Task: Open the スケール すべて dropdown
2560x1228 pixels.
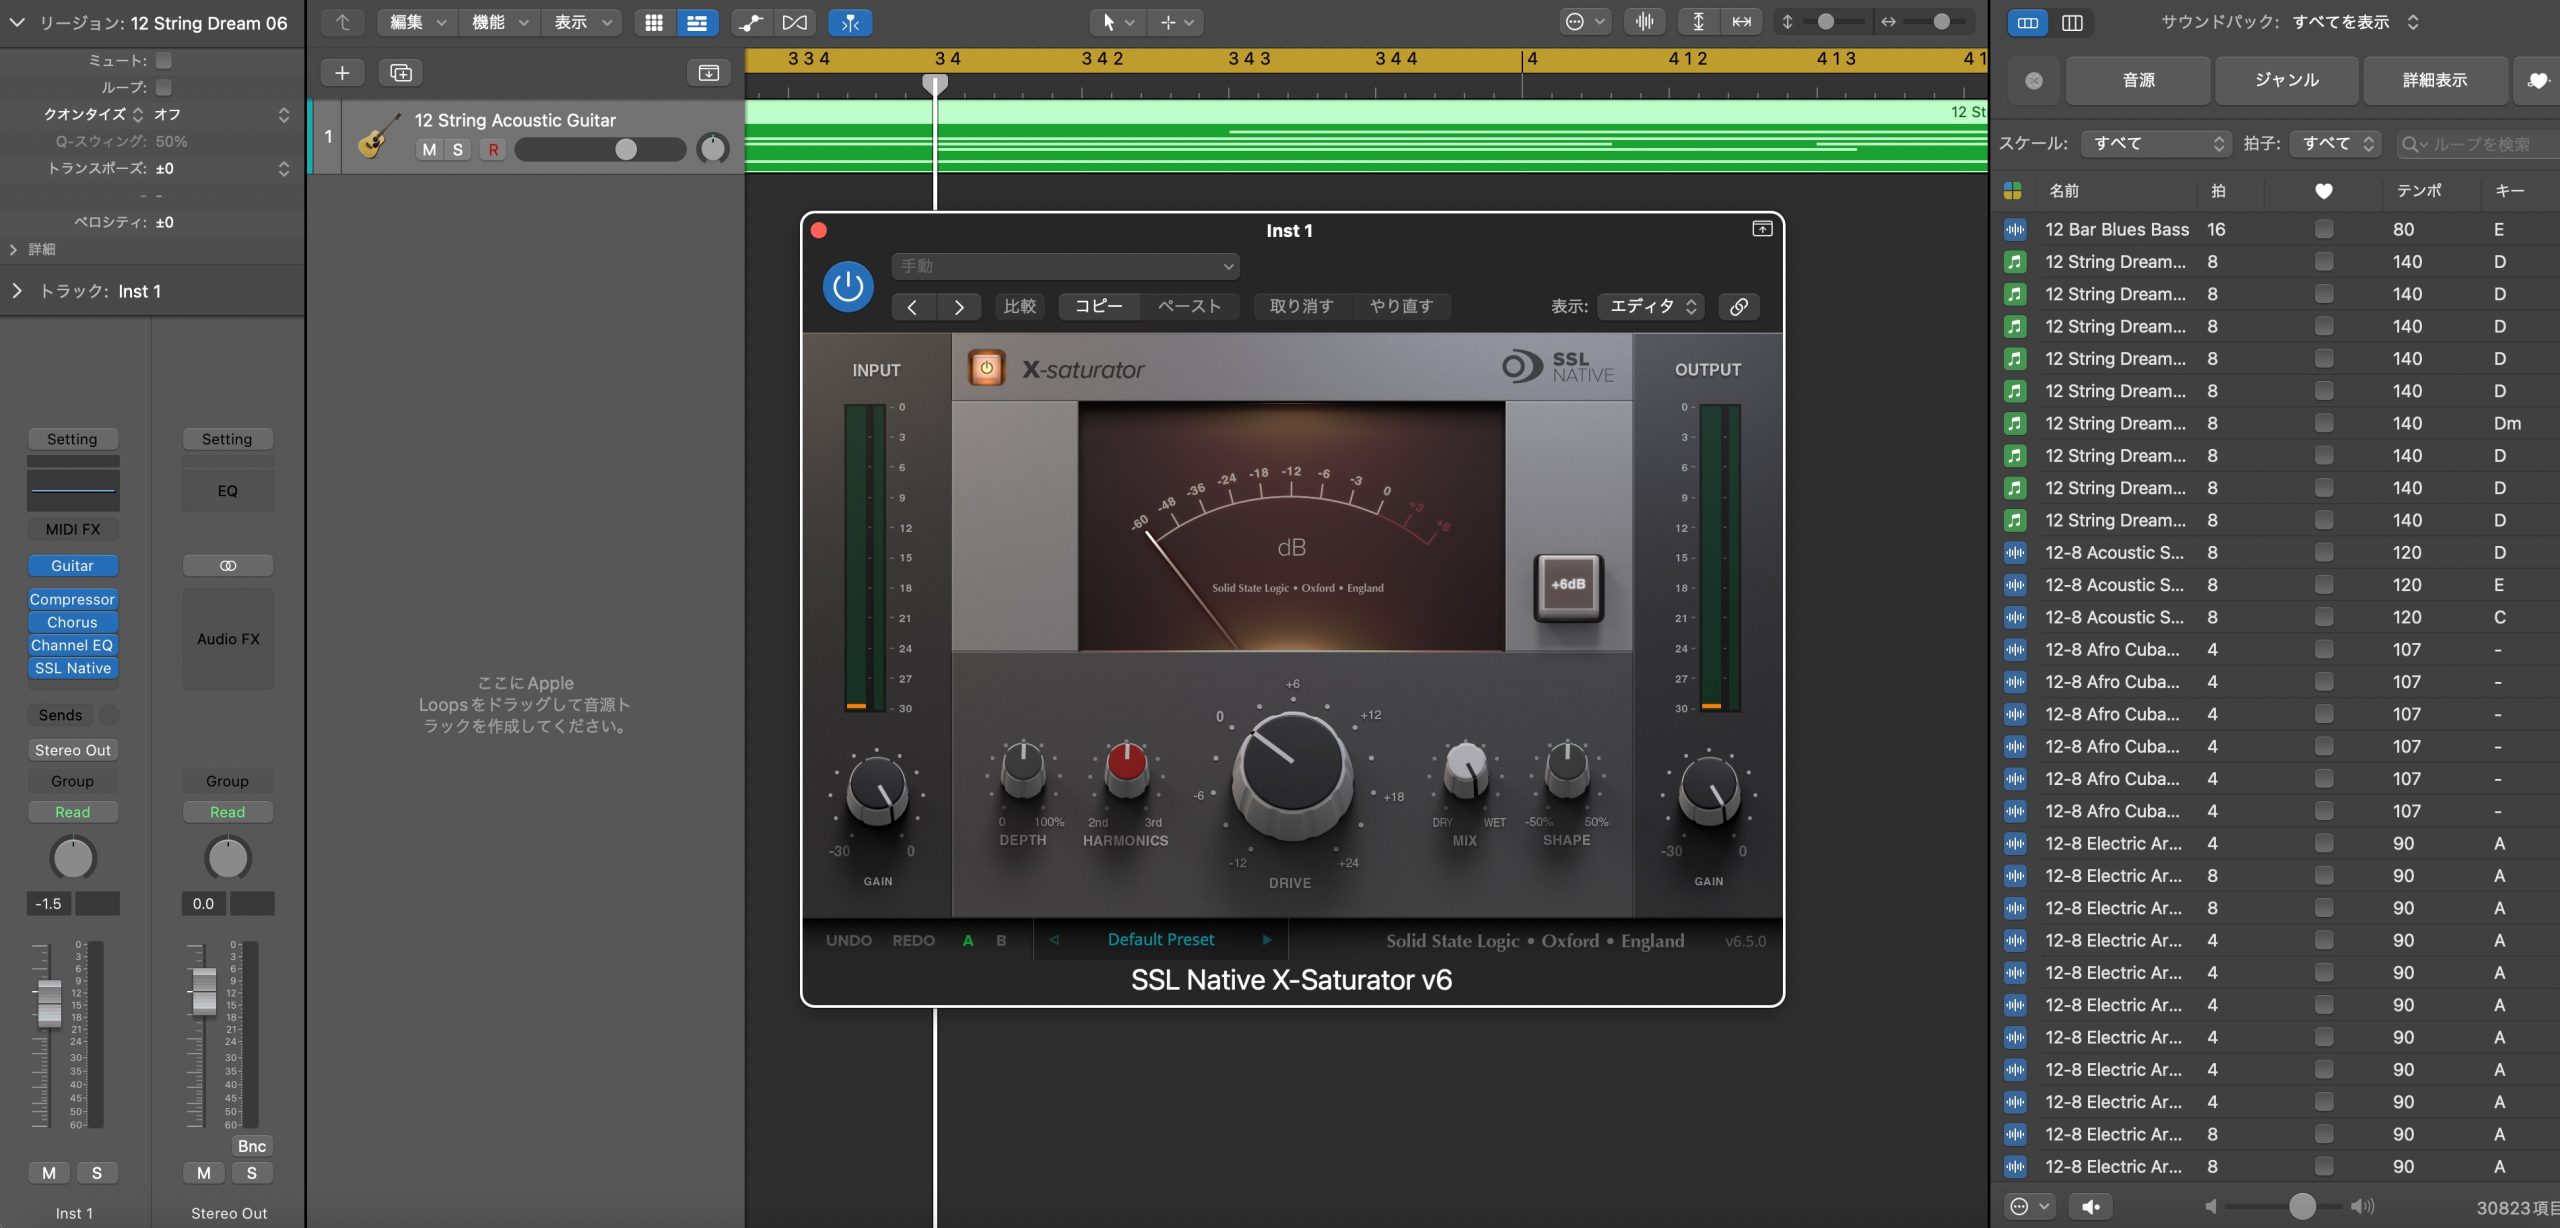Action: coord(2155,144)
